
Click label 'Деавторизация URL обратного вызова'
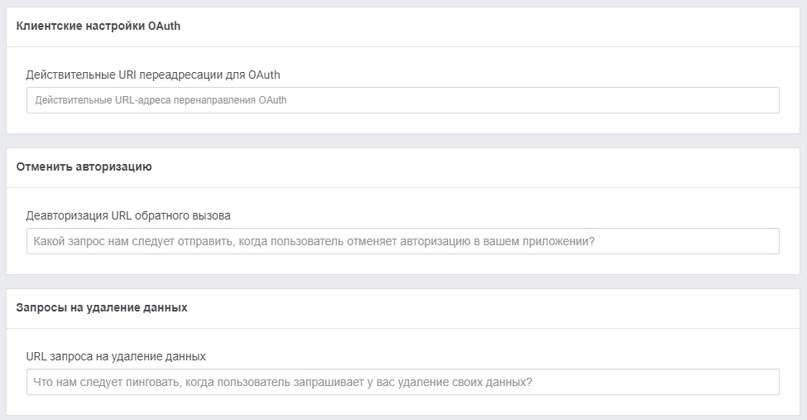[128, 216]
